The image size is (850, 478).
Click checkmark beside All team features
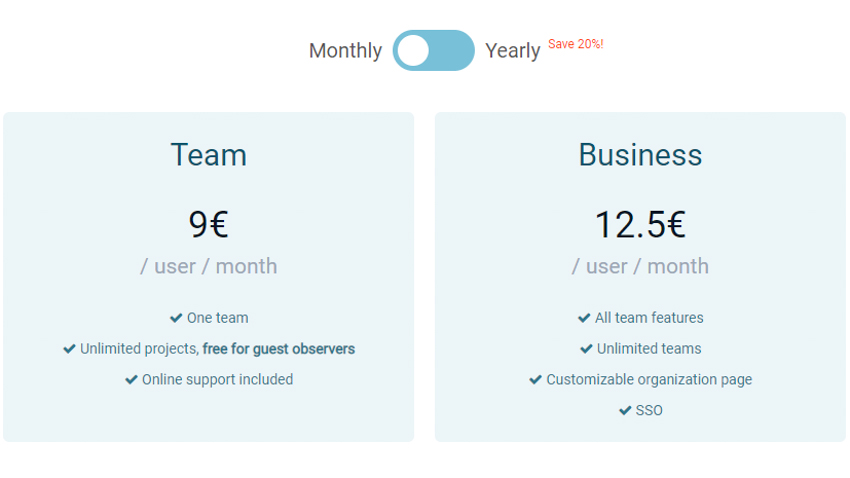point(584,318)
